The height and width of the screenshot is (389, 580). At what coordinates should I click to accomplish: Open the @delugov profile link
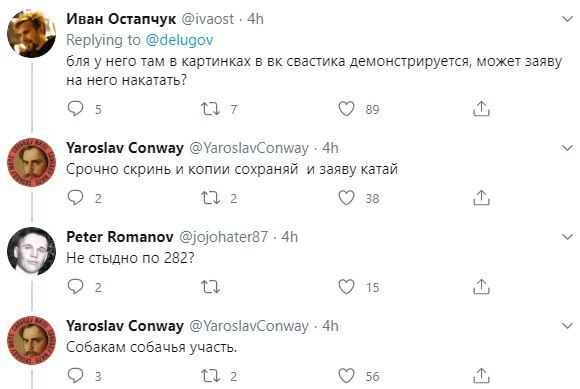click(x=179, y=40)
